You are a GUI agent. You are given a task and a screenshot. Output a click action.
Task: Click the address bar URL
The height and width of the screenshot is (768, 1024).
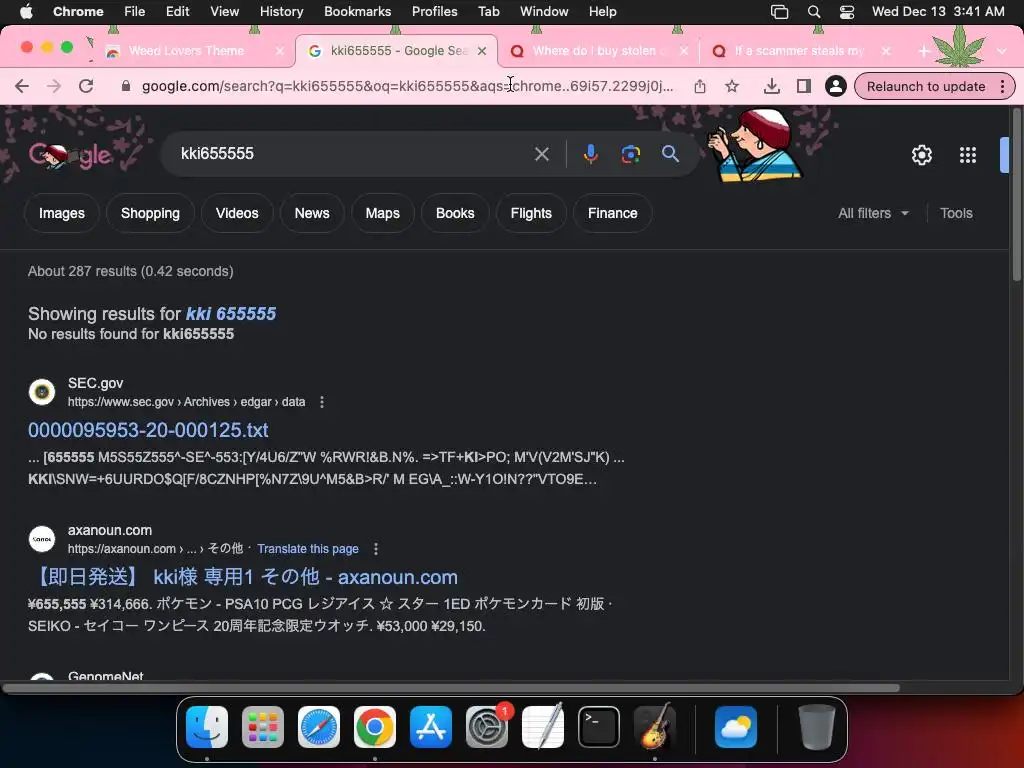pyautogui.click(x=408, y=86)
